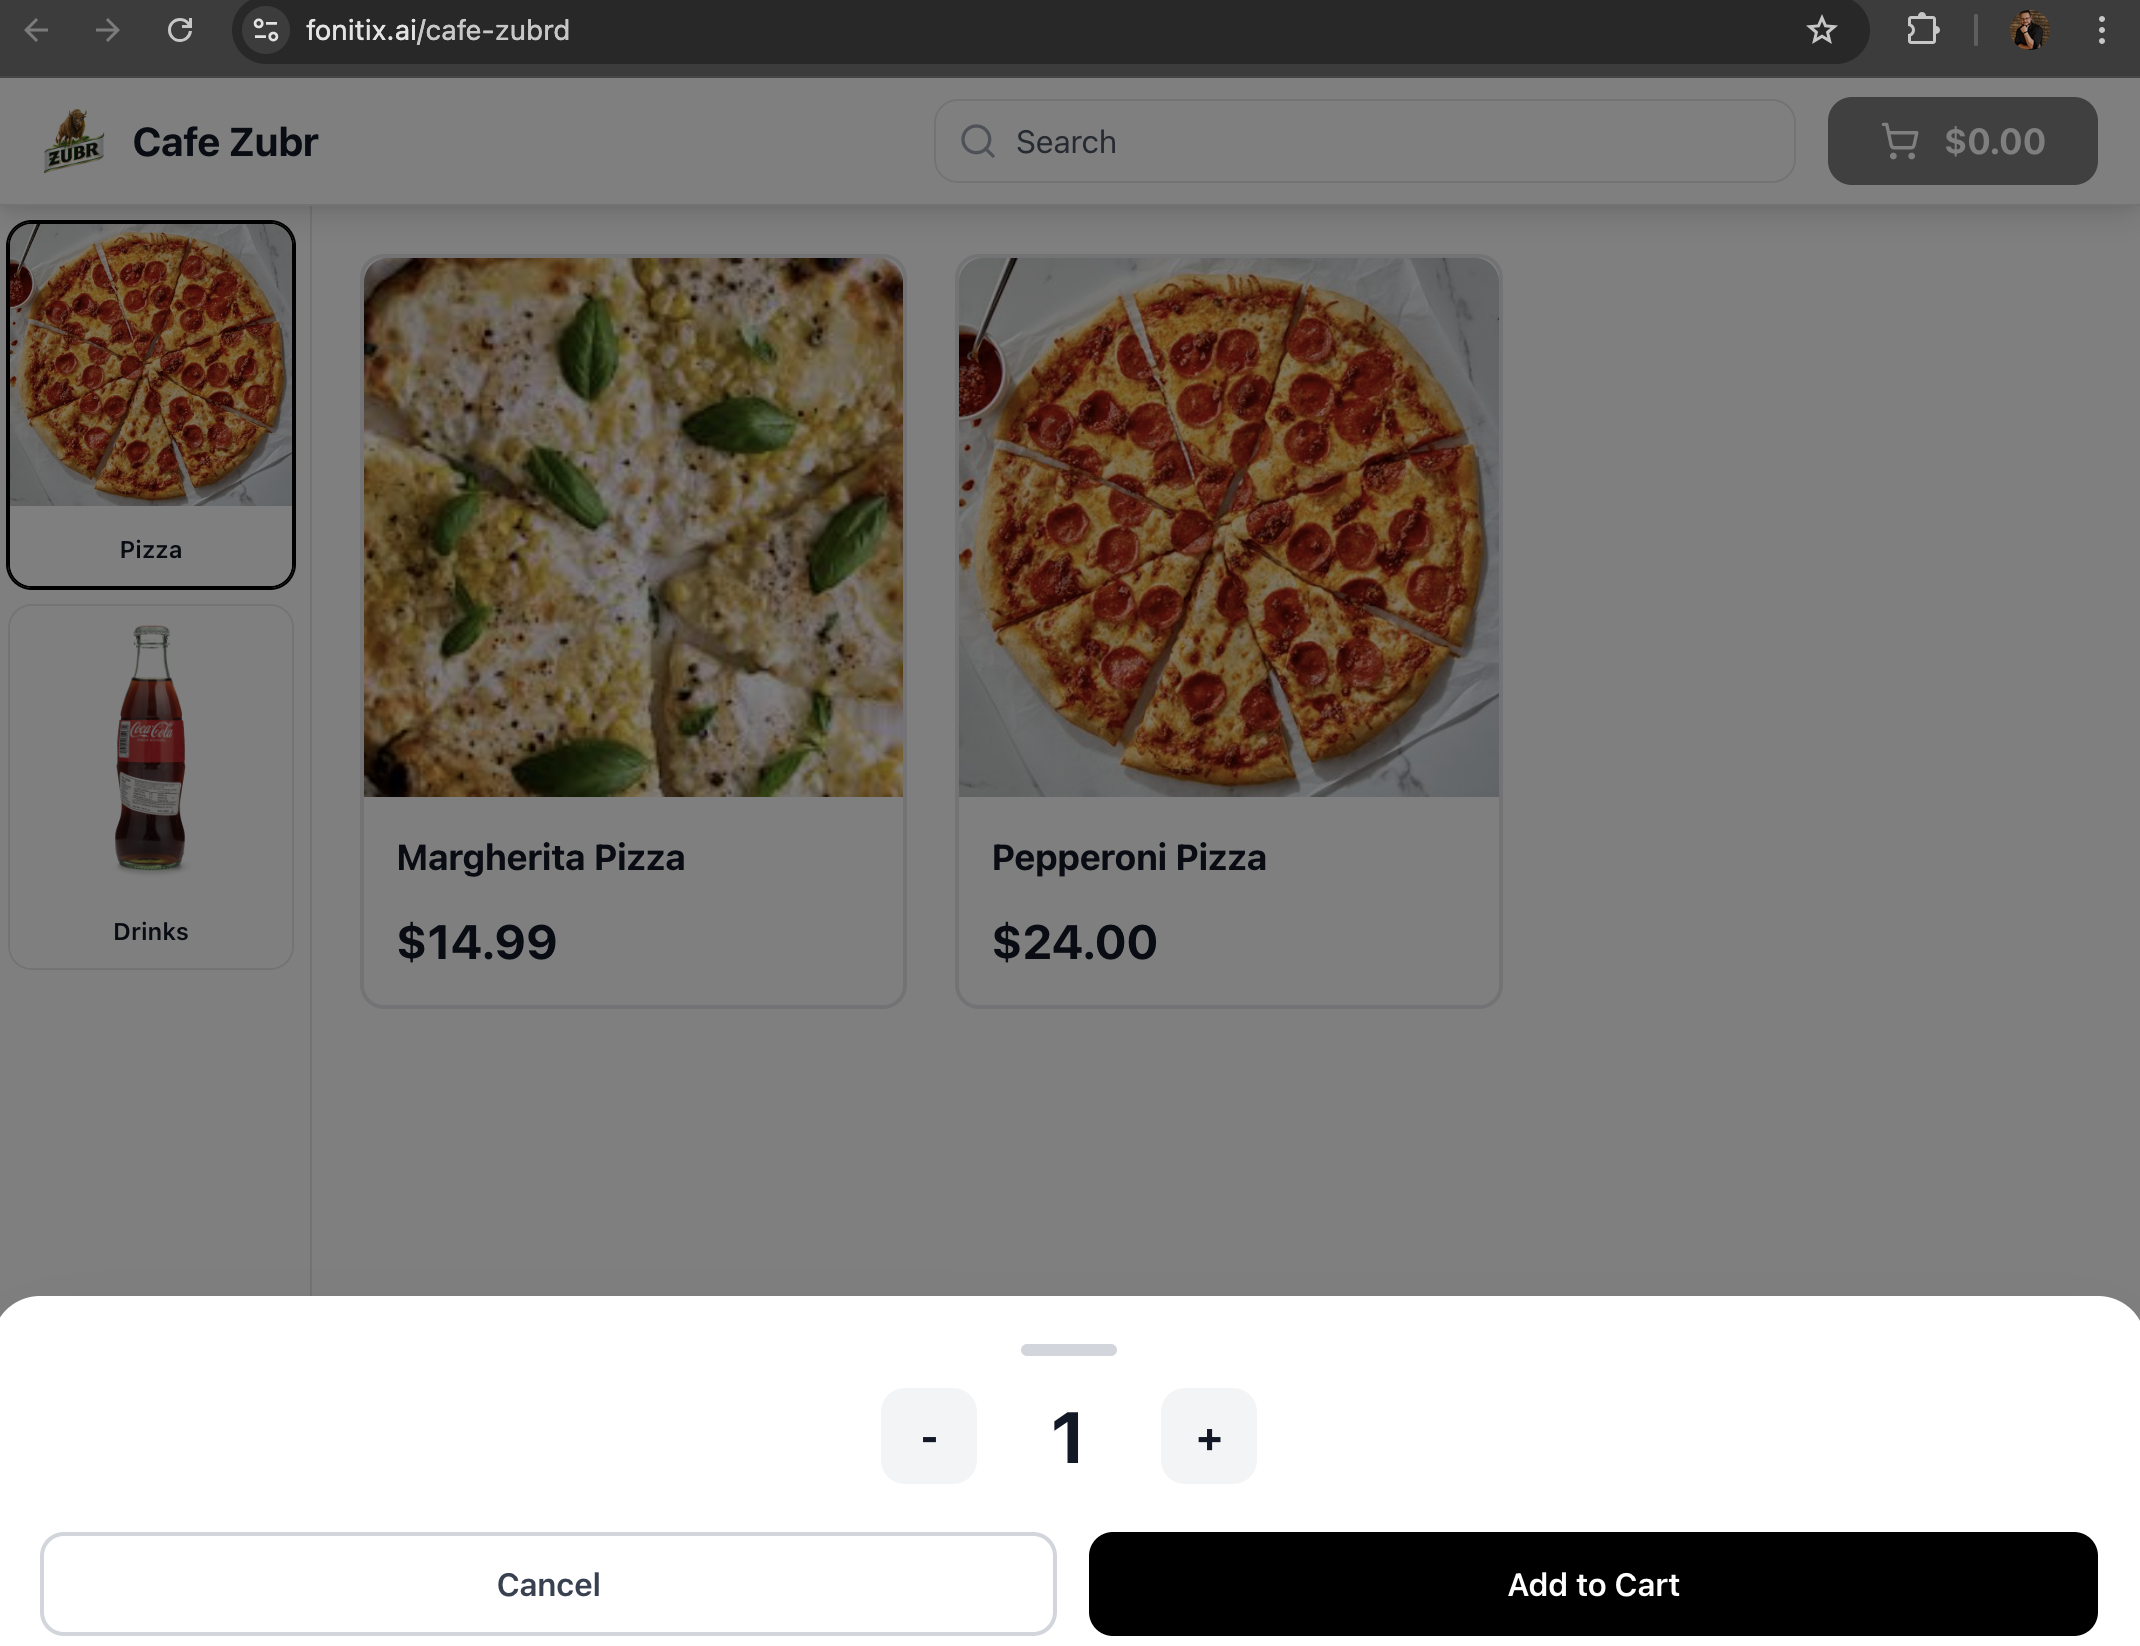Increase quantity with the plus button
2140x1646 pixels.
[1208, 1437]
